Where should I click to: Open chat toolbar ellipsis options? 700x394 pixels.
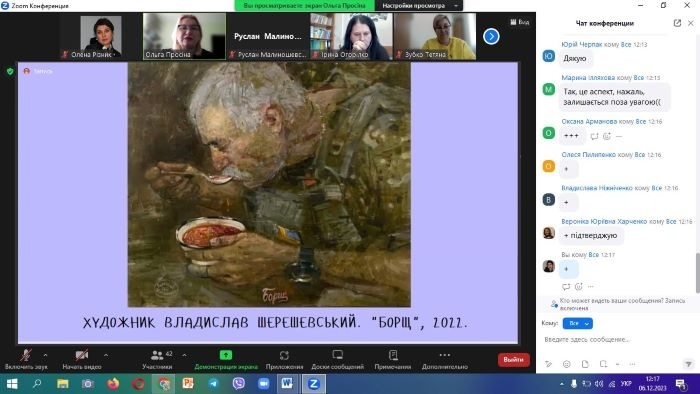pyautogui.click(x=632, y=365)
